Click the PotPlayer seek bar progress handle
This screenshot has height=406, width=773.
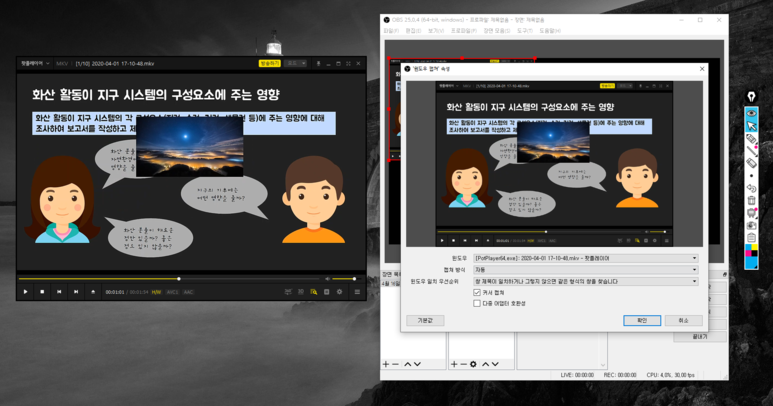[179, 279]
